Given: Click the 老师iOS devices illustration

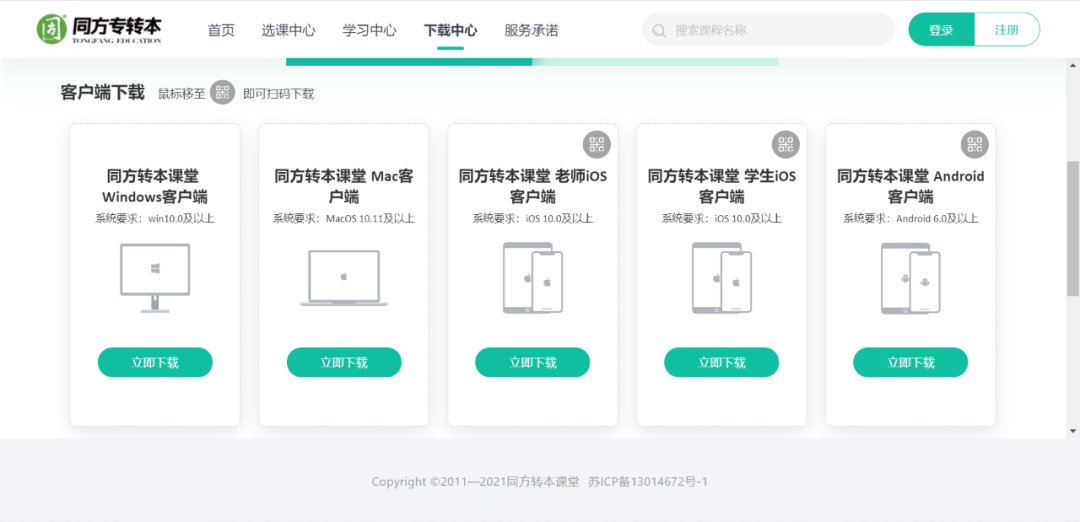Looking at the screenshot, I should click(x=533, y=278).
